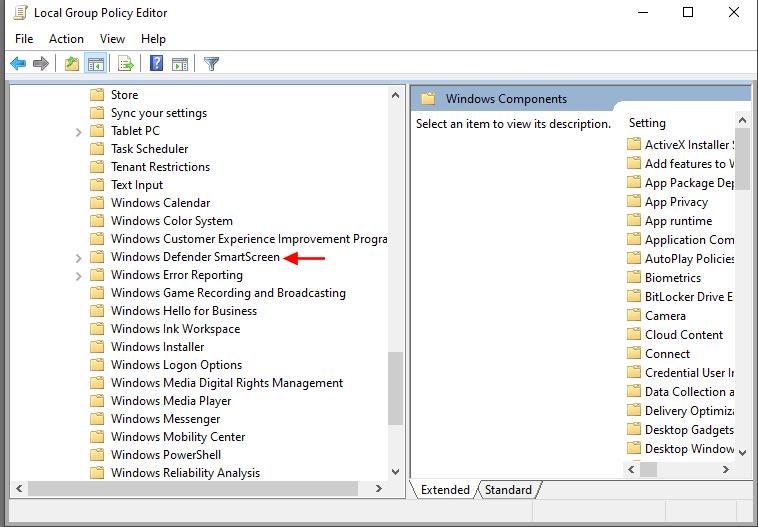Select Windows Media Digital Rights Management
Screen dimensions: 758x527
tap(227, 382)
